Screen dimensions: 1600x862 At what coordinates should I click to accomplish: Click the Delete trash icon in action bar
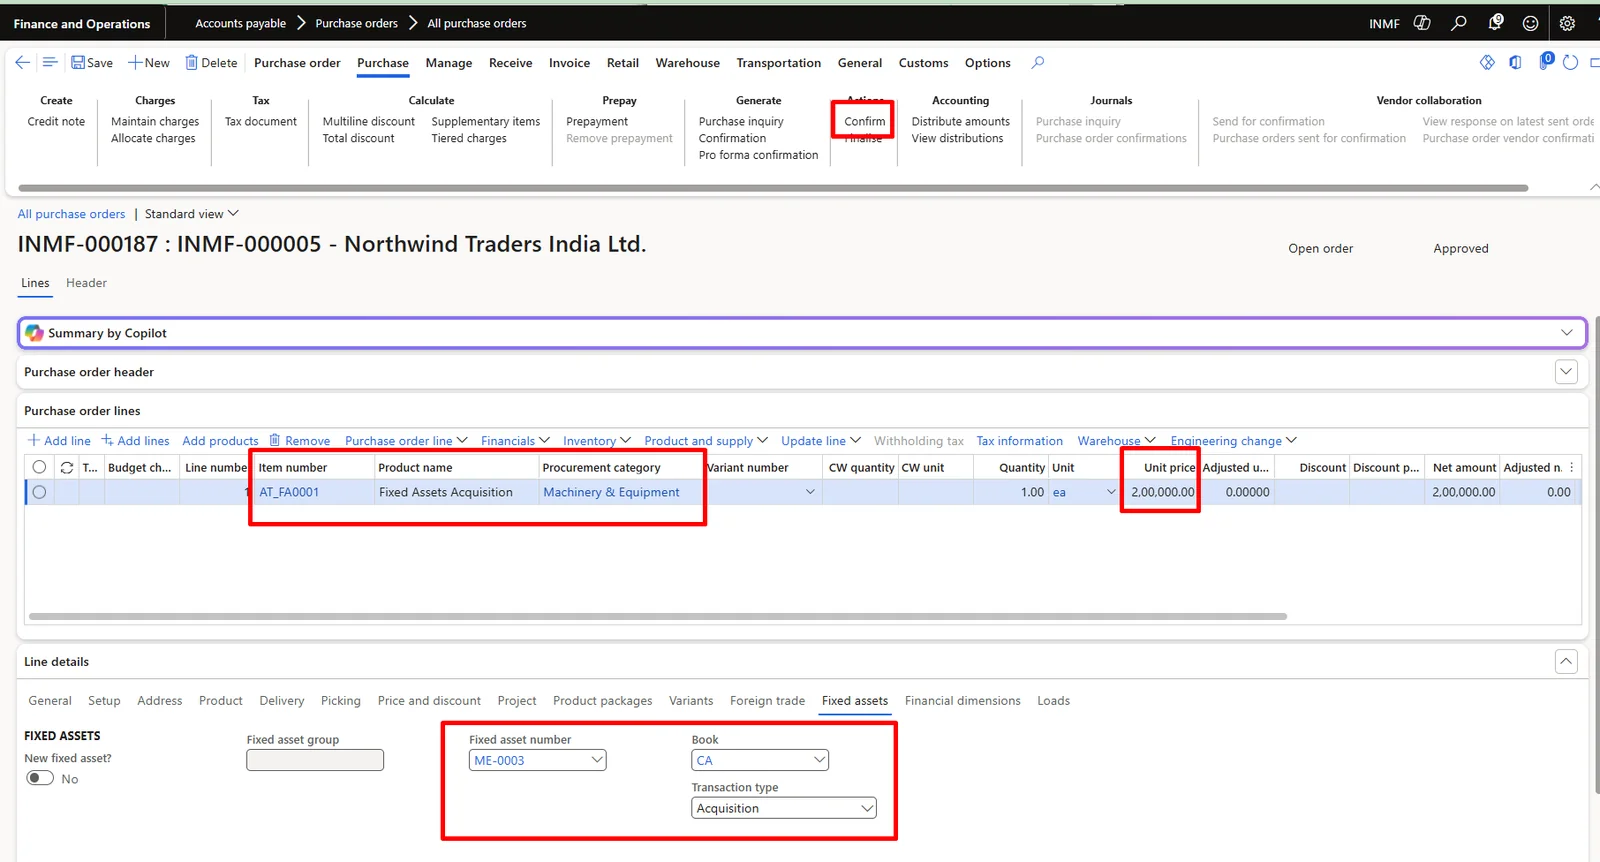pyautogui.click(x=192, y=63)
